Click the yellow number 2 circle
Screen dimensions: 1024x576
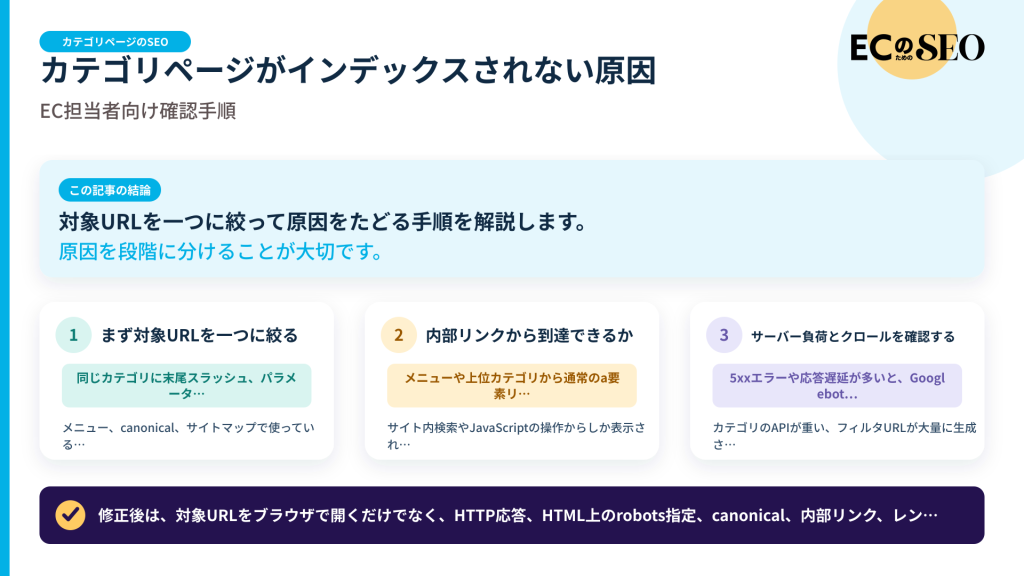coord(398,335)
